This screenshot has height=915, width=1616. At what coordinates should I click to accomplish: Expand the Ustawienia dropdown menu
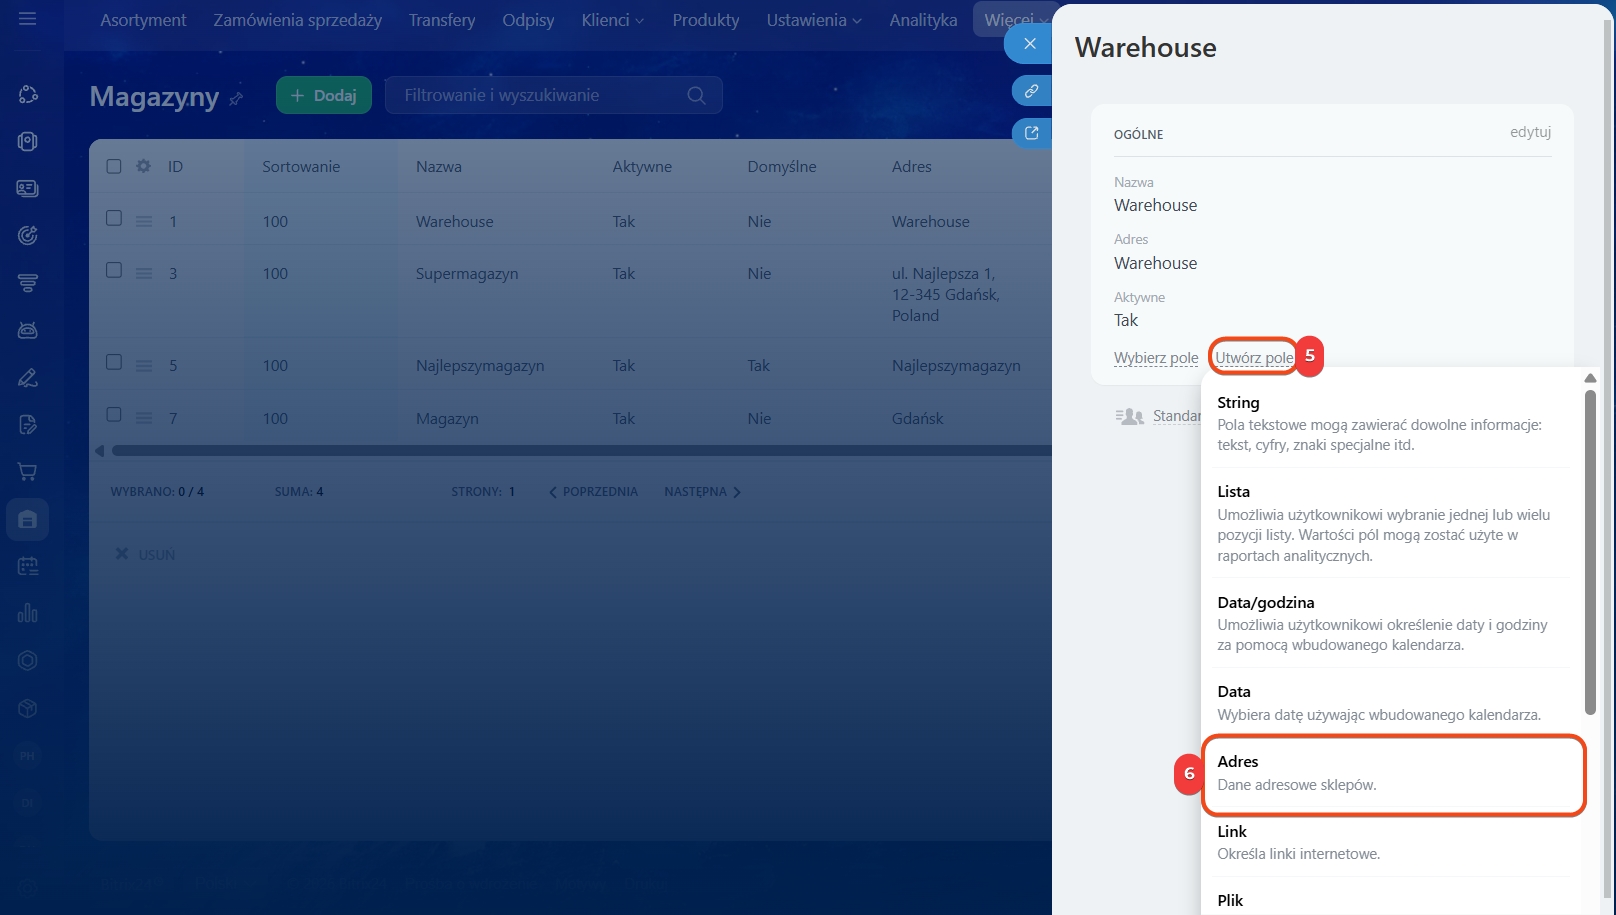(813, 20)
